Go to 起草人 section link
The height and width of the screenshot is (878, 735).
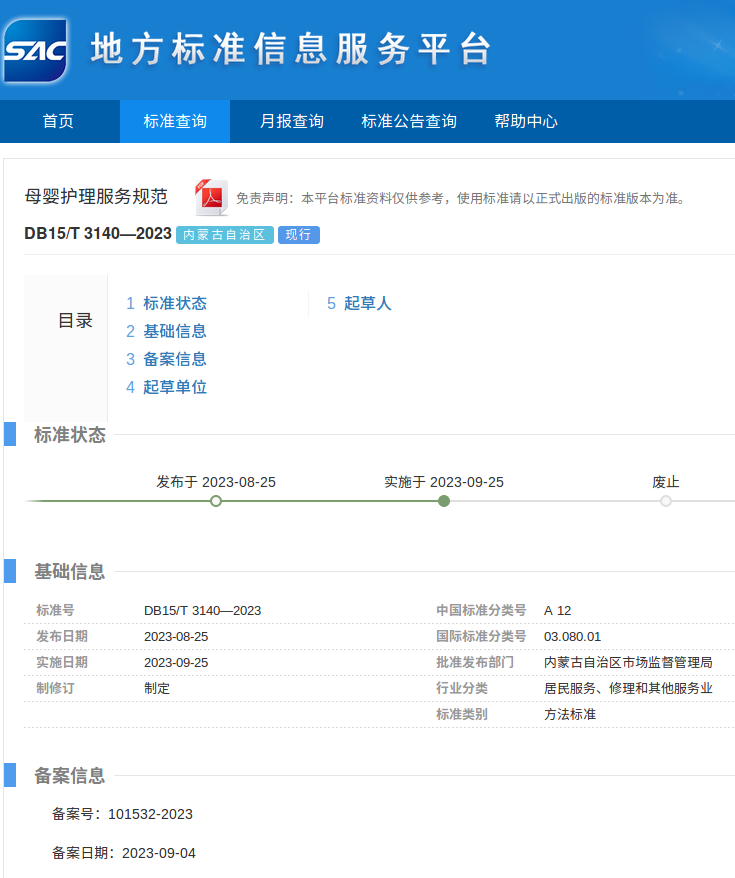point(367,303)
